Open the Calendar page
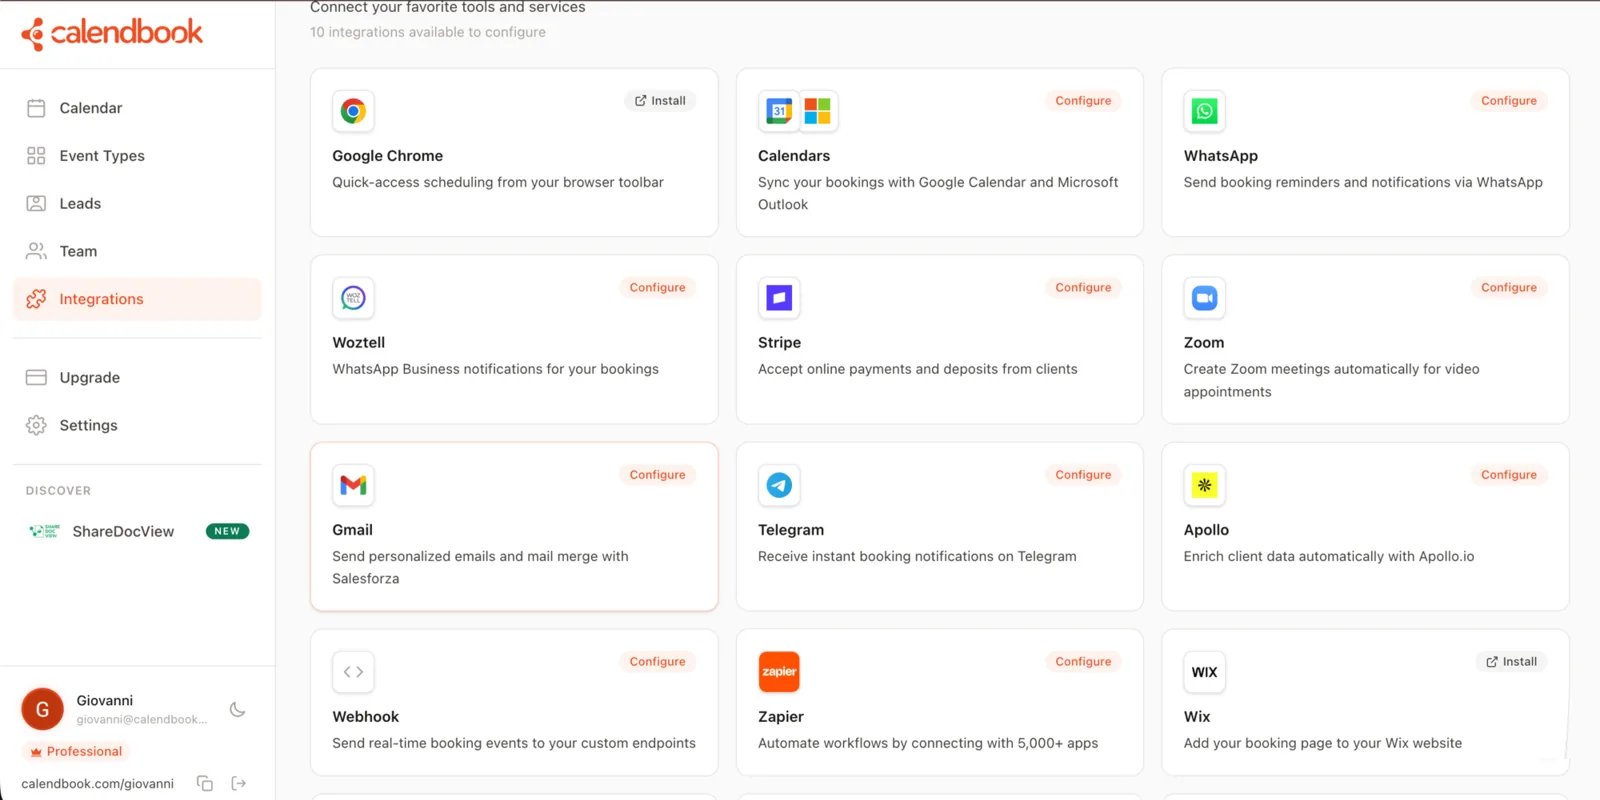Image resolution: width=1600 pixels, height=800 pixels. click(x=137, y=108)
